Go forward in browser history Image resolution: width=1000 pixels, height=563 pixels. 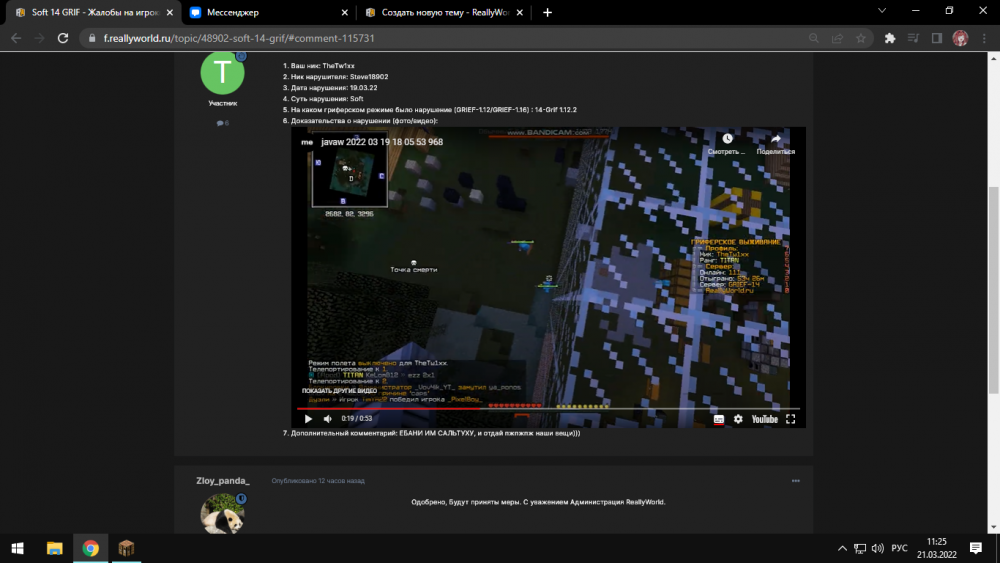click(x=40, y=38)
